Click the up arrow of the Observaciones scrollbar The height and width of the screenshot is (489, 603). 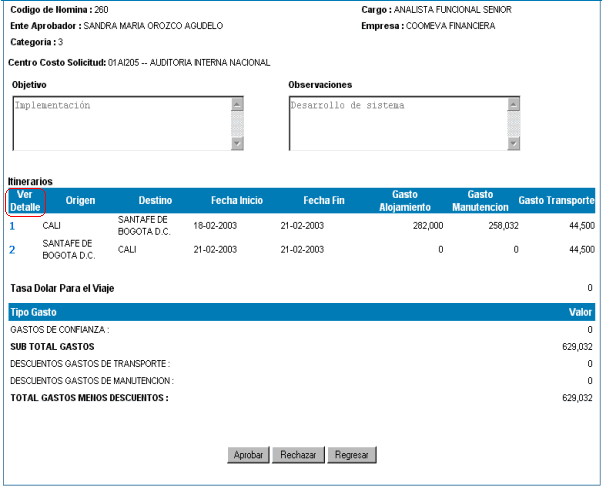515,103
